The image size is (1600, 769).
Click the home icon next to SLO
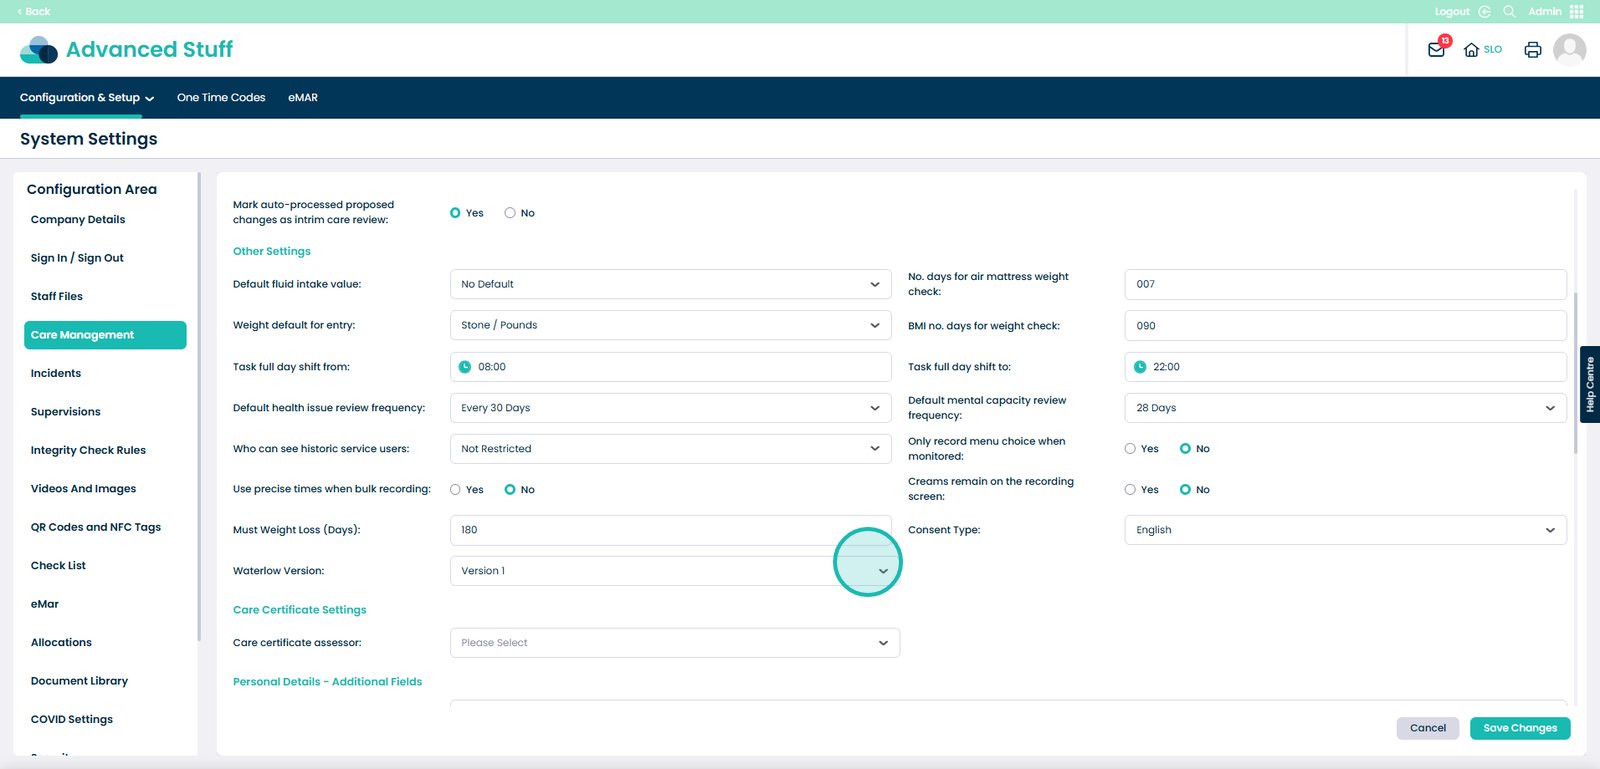click(1471, 50)
